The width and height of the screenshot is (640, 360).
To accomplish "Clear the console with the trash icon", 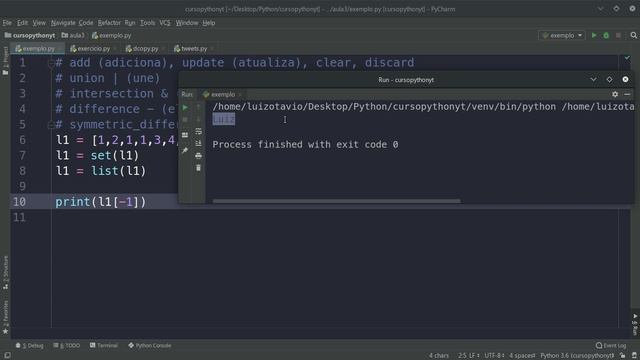I will pos(198,168).
